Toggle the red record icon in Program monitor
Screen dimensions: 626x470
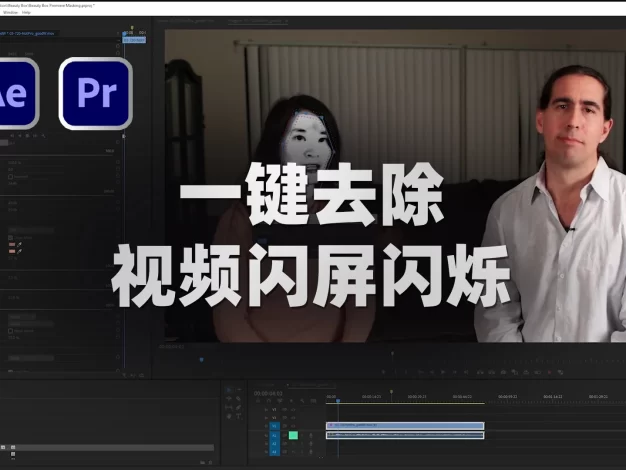tap(550, 372)
